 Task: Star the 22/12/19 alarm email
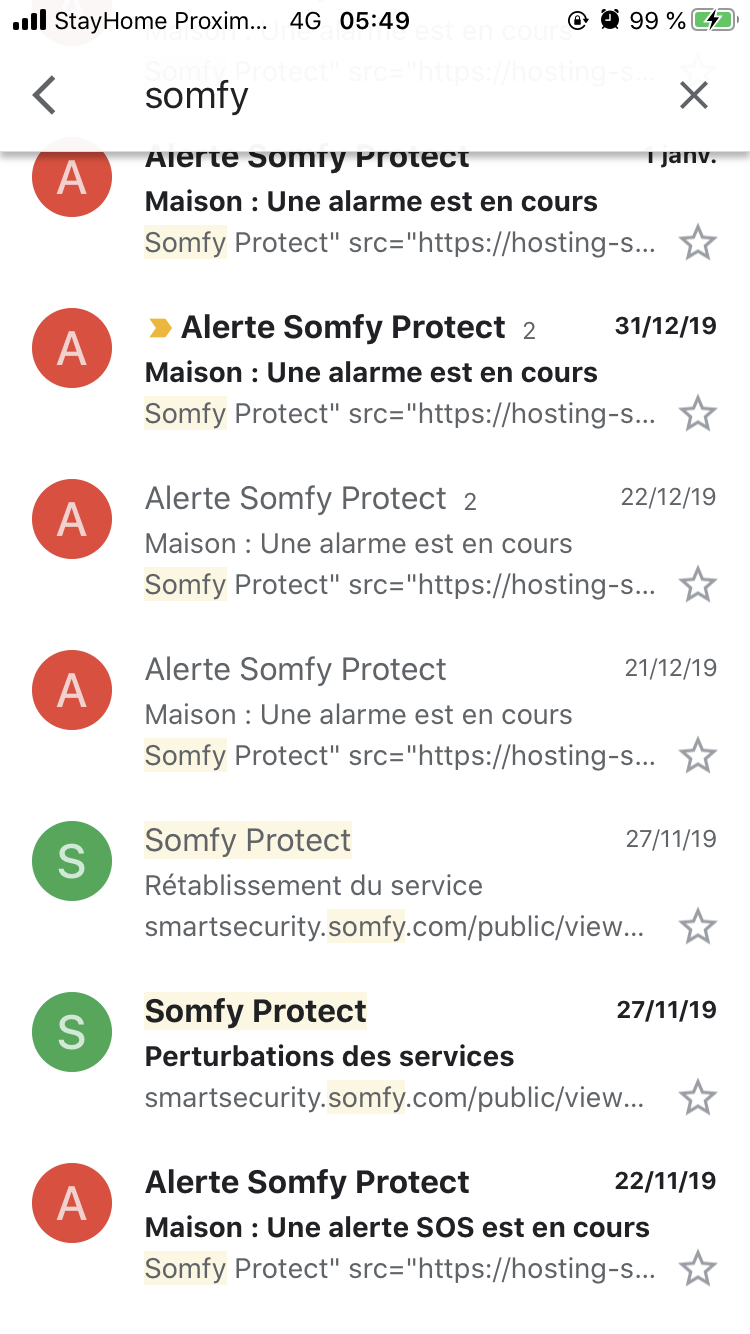pos(697,585)
